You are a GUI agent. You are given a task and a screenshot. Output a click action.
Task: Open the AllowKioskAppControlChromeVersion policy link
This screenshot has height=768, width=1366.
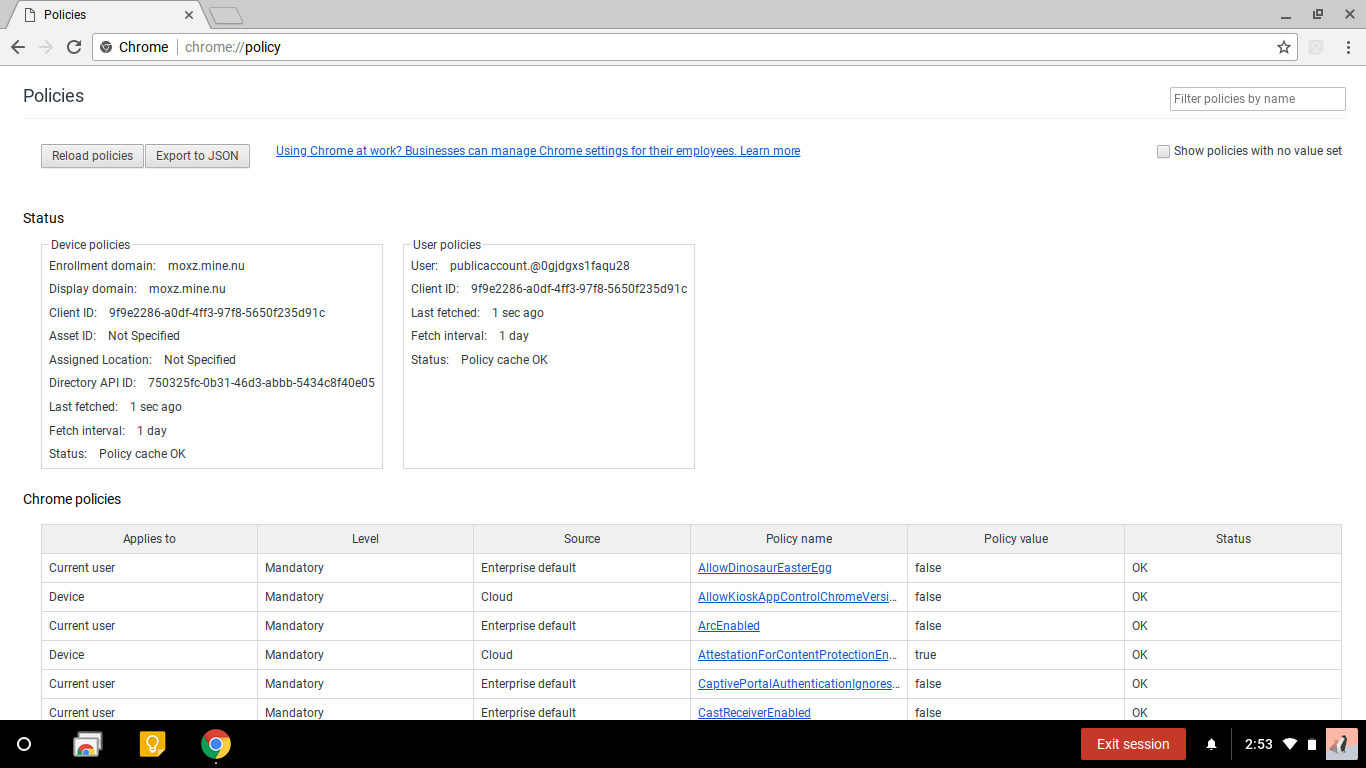coord(798,597)
